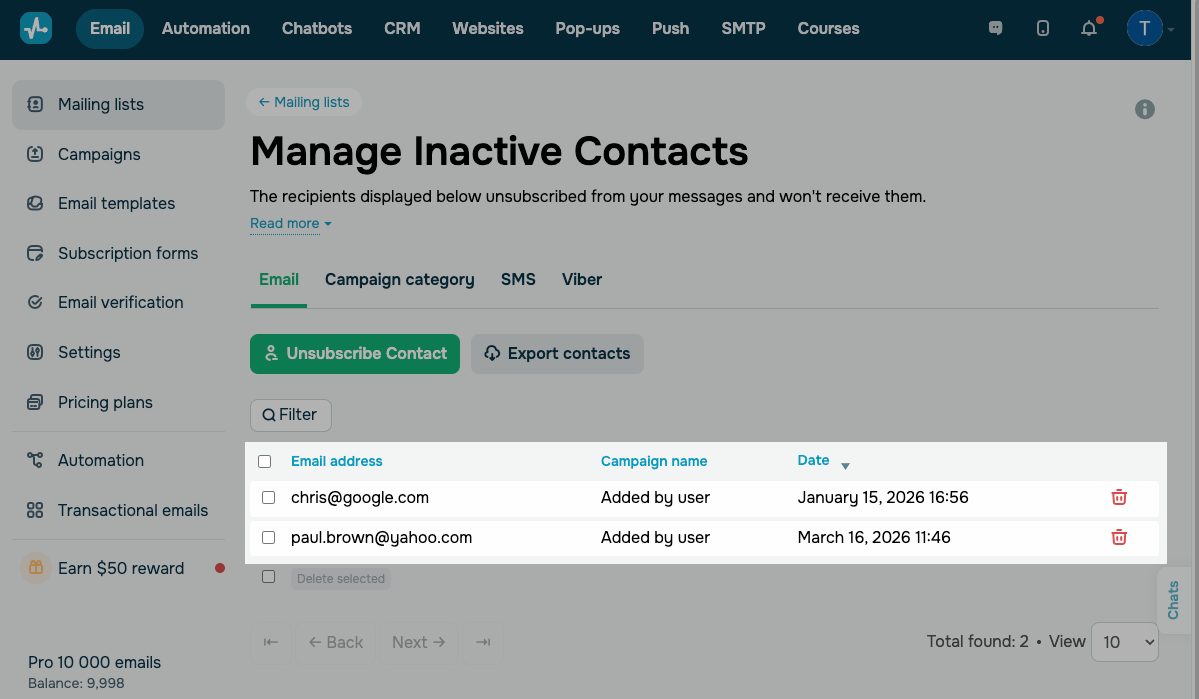Toggle the select-all checkbox in table header
This screenshot has width=1199, height=699.
(x=265, y=461)
